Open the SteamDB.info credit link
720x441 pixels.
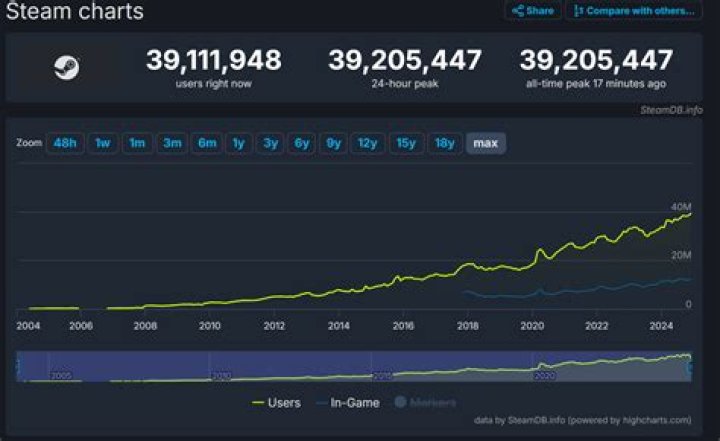(671, 110)
